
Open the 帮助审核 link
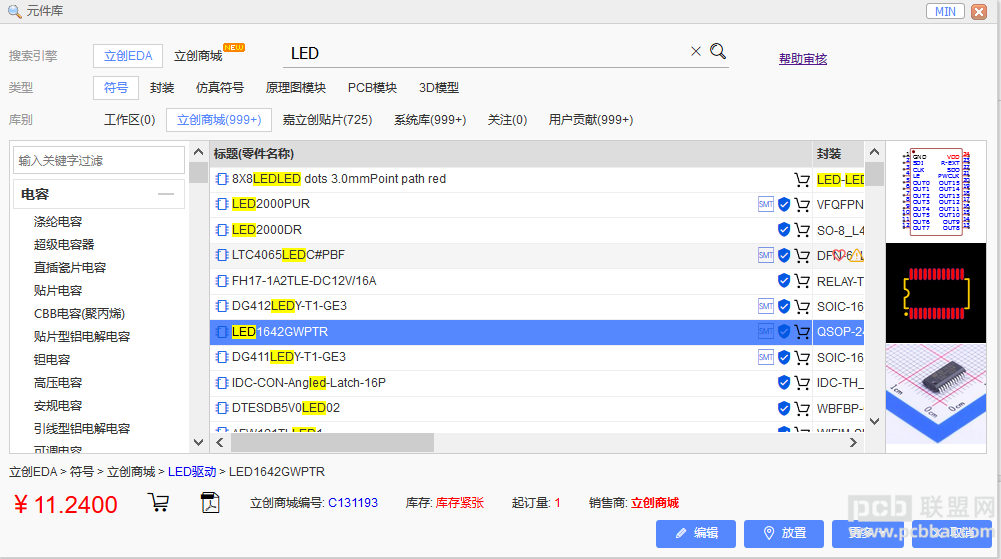(x=803, y=59)
